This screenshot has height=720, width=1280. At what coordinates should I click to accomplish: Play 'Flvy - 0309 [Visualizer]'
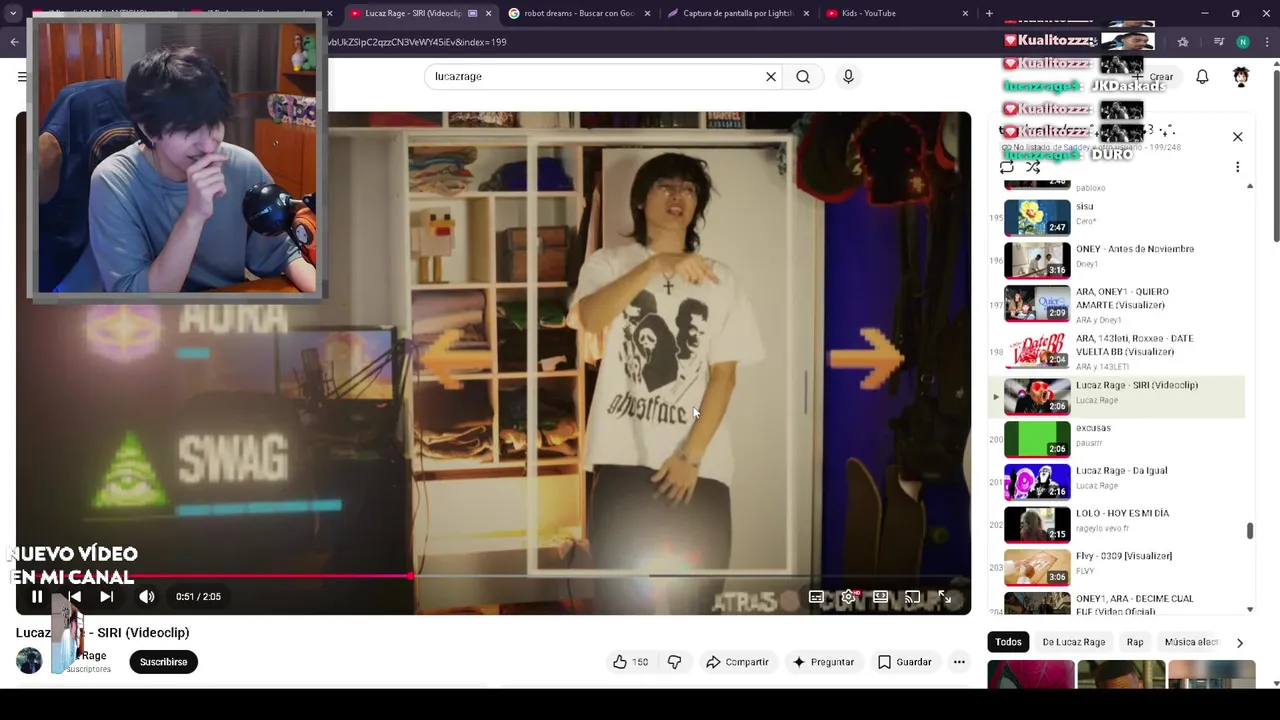pos(1117,567)
